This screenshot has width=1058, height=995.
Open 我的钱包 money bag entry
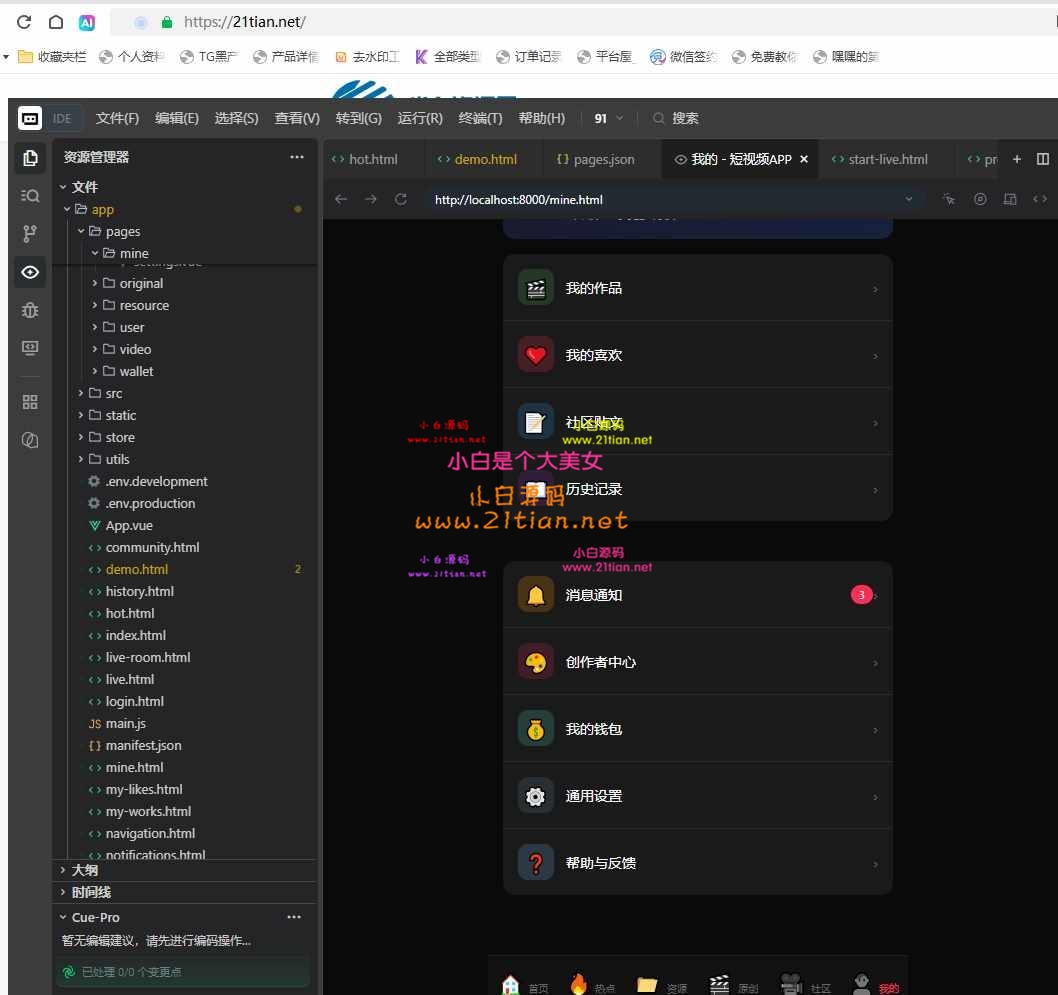698,729
